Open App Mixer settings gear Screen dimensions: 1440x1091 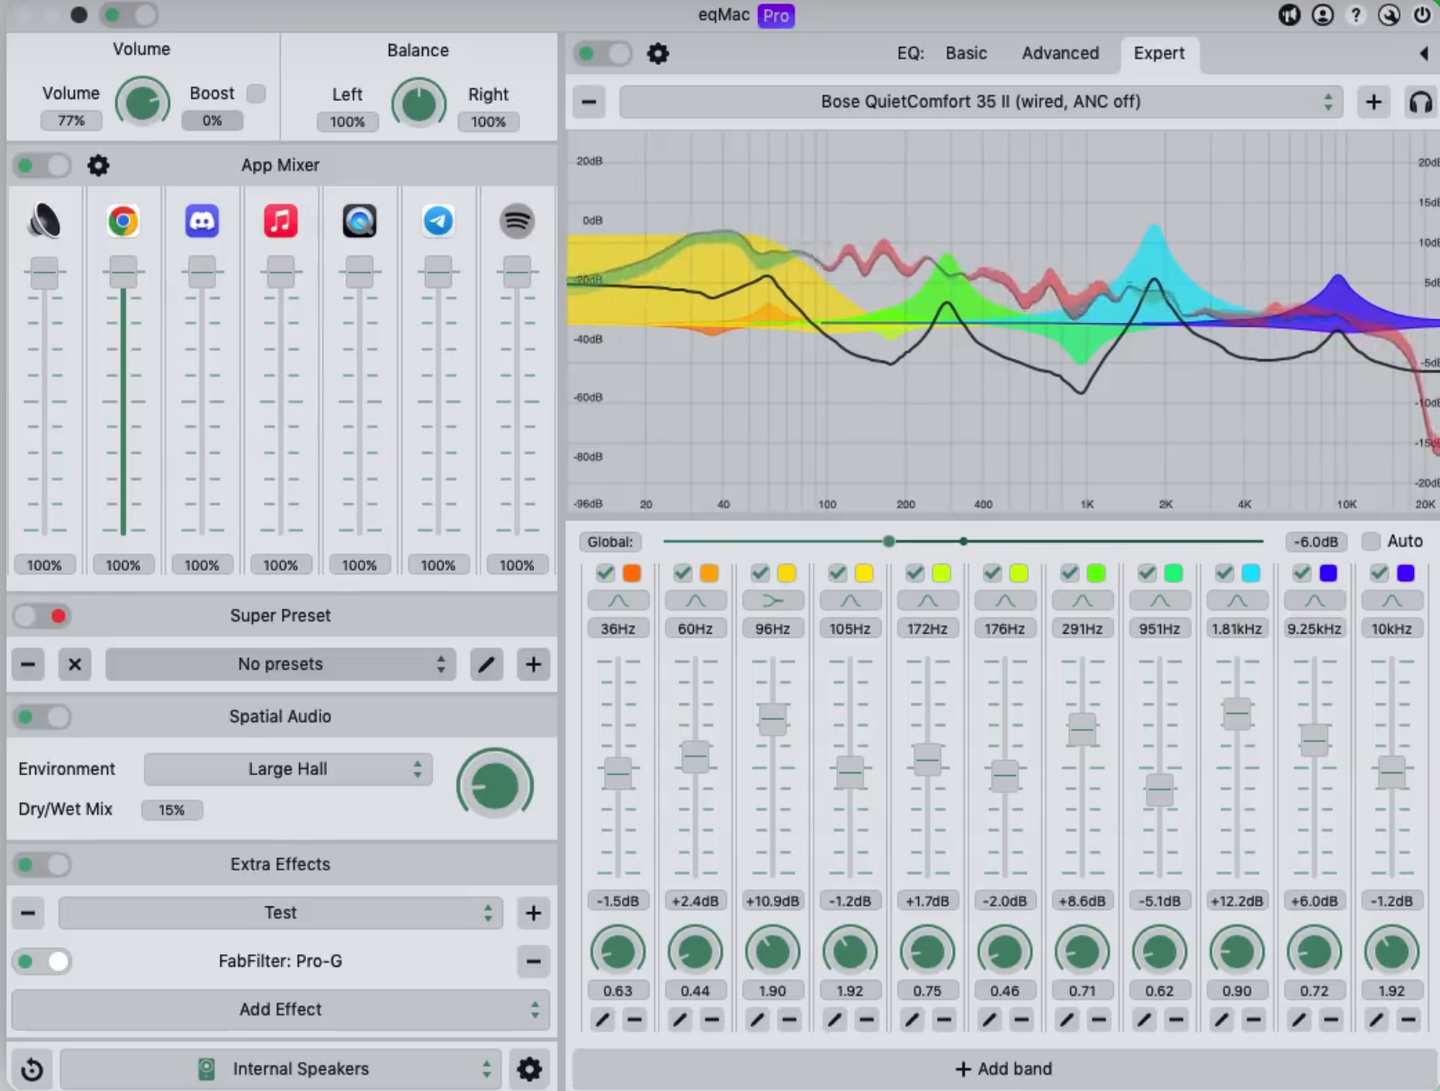click(98, 165)
